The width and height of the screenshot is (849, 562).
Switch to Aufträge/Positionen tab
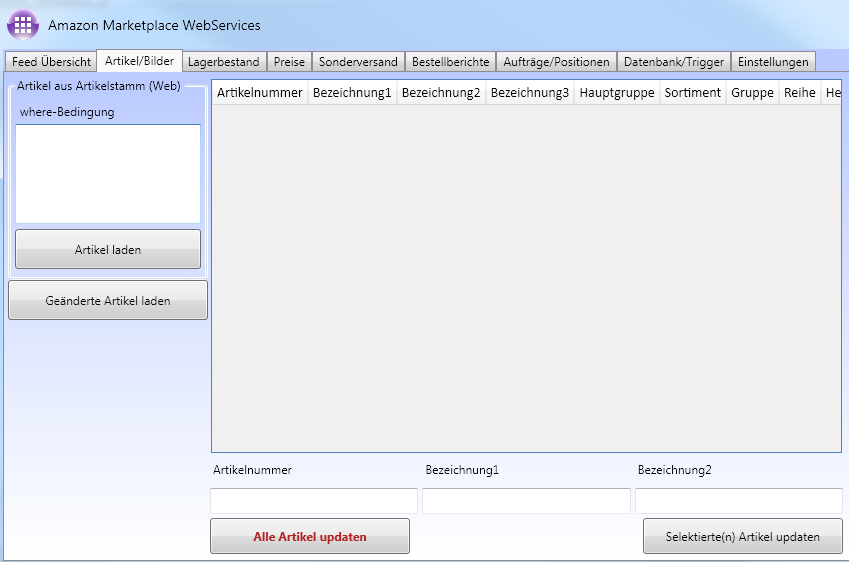click(x=556, y=62)
